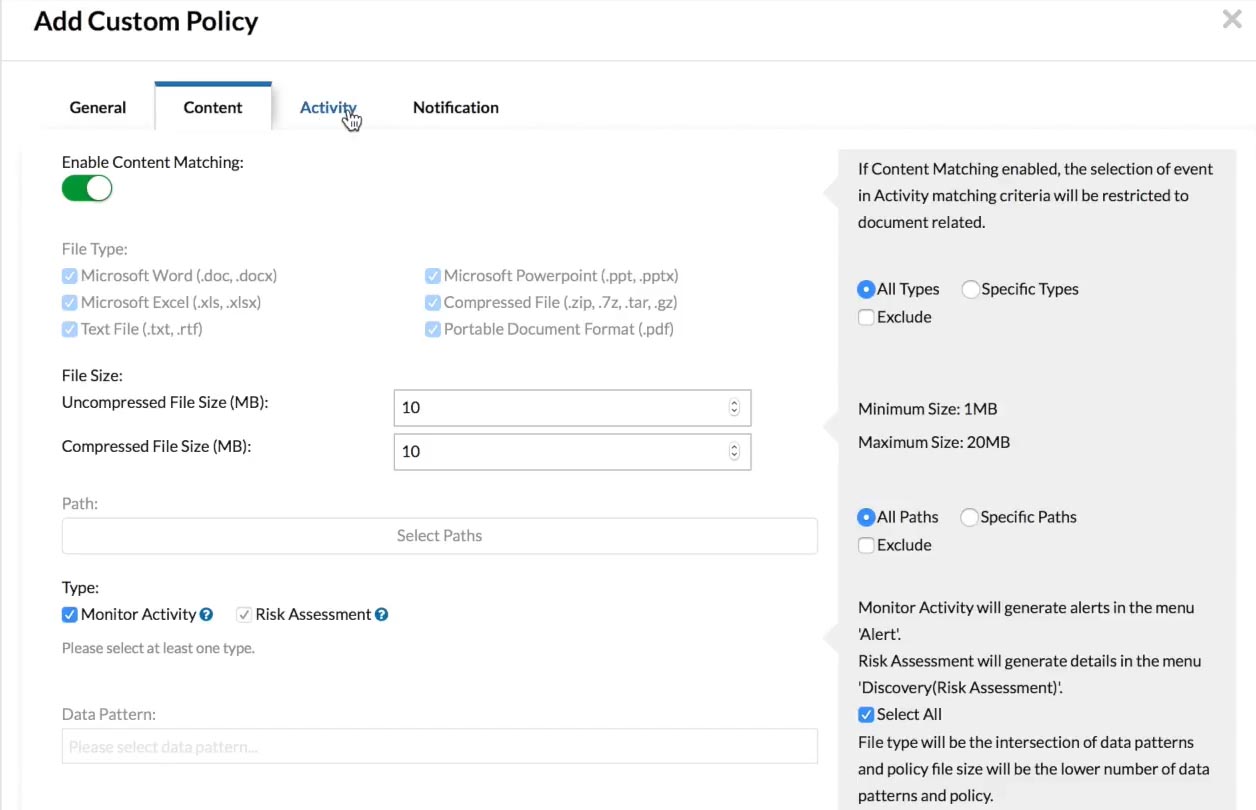Screen dimensions: 1256x810
Task: Check the Exclude box under All Paths
Action: [x=866, y=546]
